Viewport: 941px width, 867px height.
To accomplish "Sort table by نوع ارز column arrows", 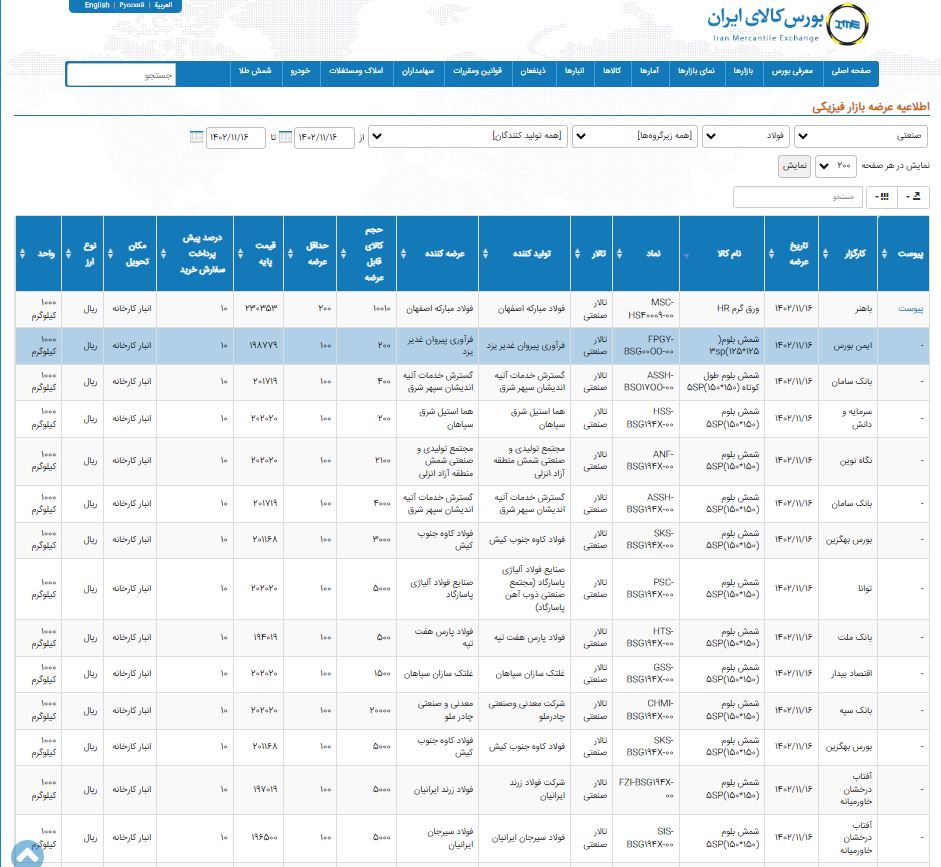I will coord(68,254).
